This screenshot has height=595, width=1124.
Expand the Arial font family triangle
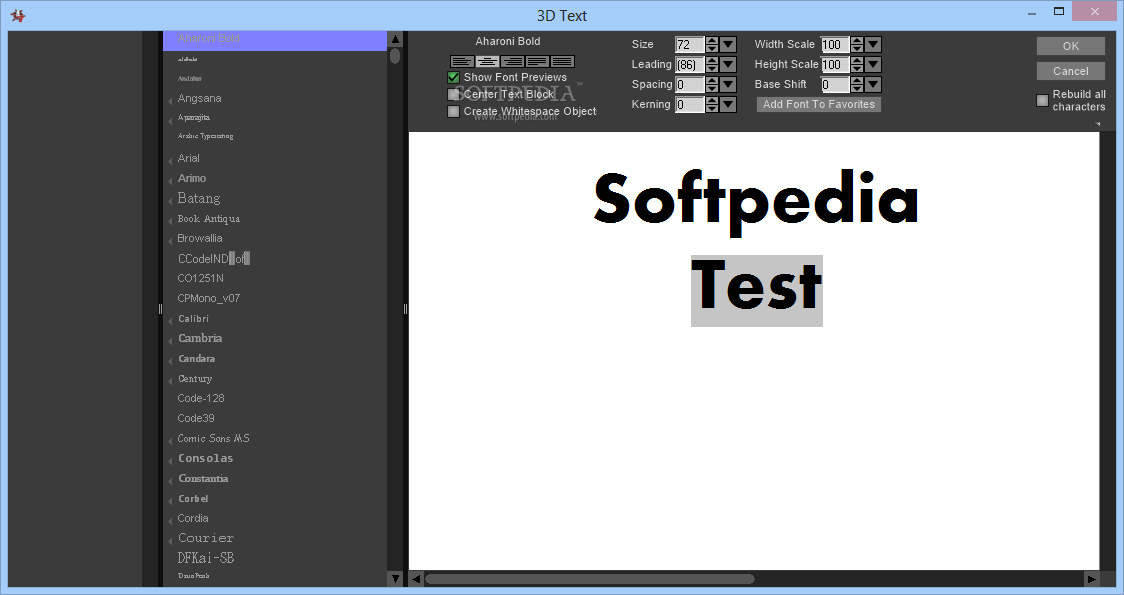click(170, 161)
